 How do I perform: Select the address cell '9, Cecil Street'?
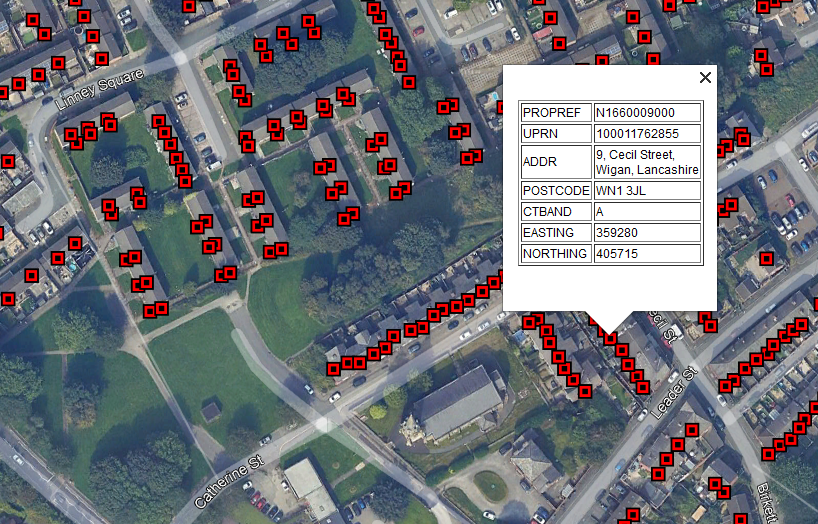pyautogui.click(x=647, y=162)
